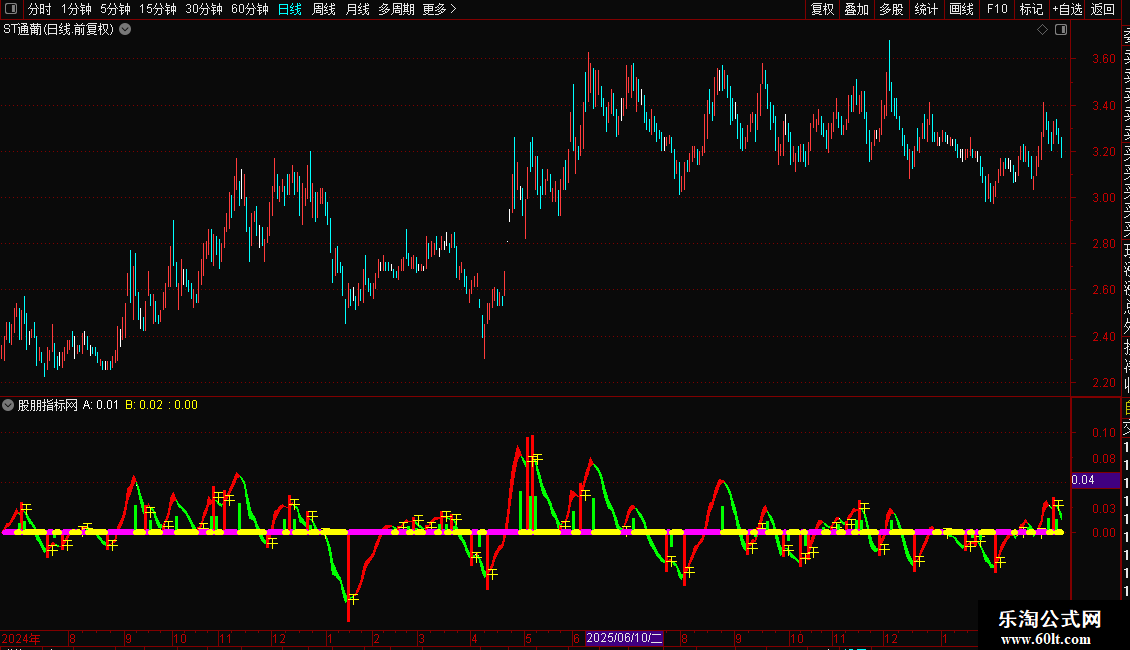This screenshot has height=650, width=1130.
Task: Open F10 company info
Action: tap(997, 9)
